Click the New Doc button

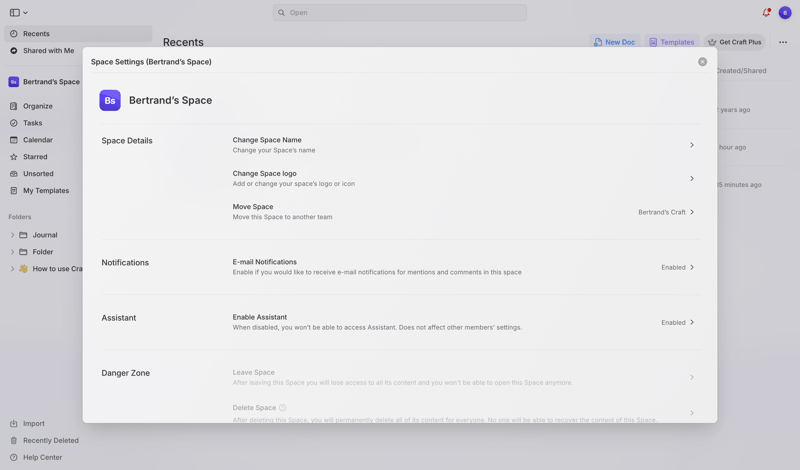click(x=614, y=42)
